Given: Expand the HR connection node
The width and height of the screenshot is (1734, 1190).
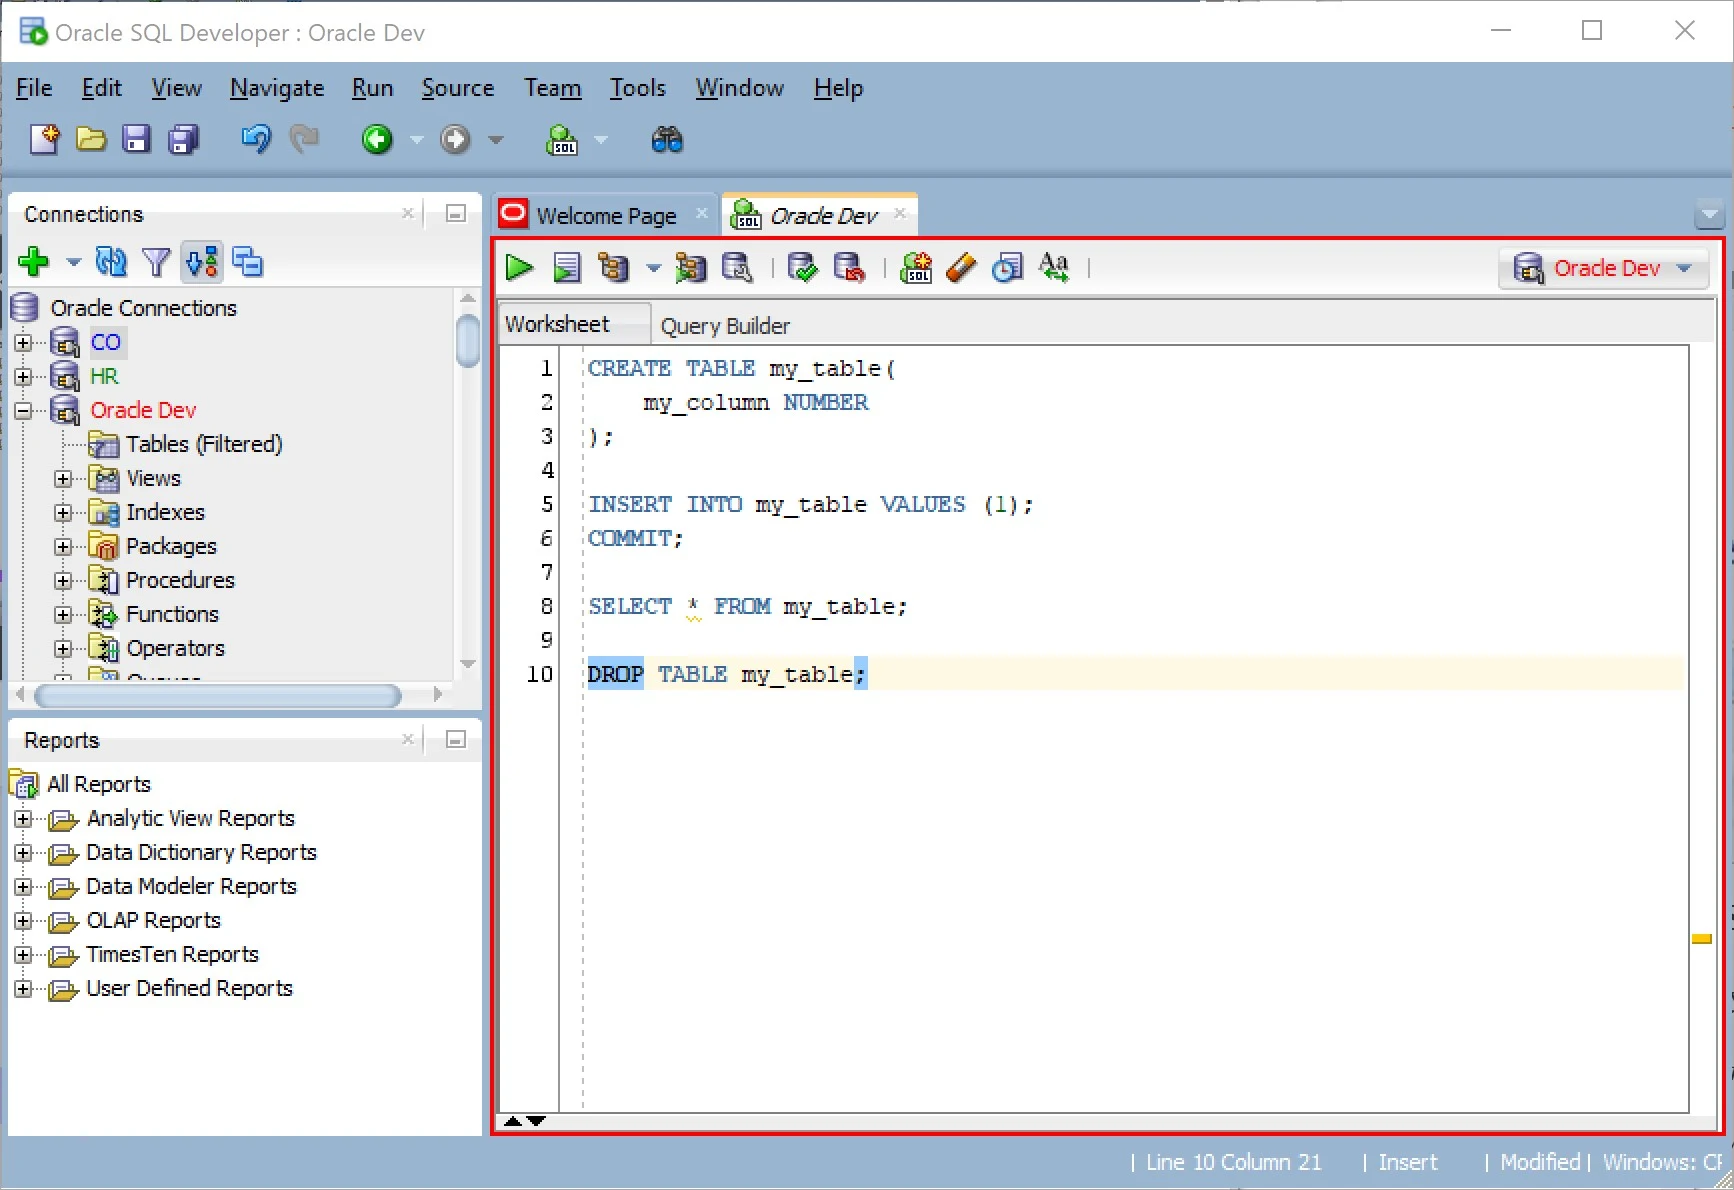Looking at the screenshot, I should point(24,377).
